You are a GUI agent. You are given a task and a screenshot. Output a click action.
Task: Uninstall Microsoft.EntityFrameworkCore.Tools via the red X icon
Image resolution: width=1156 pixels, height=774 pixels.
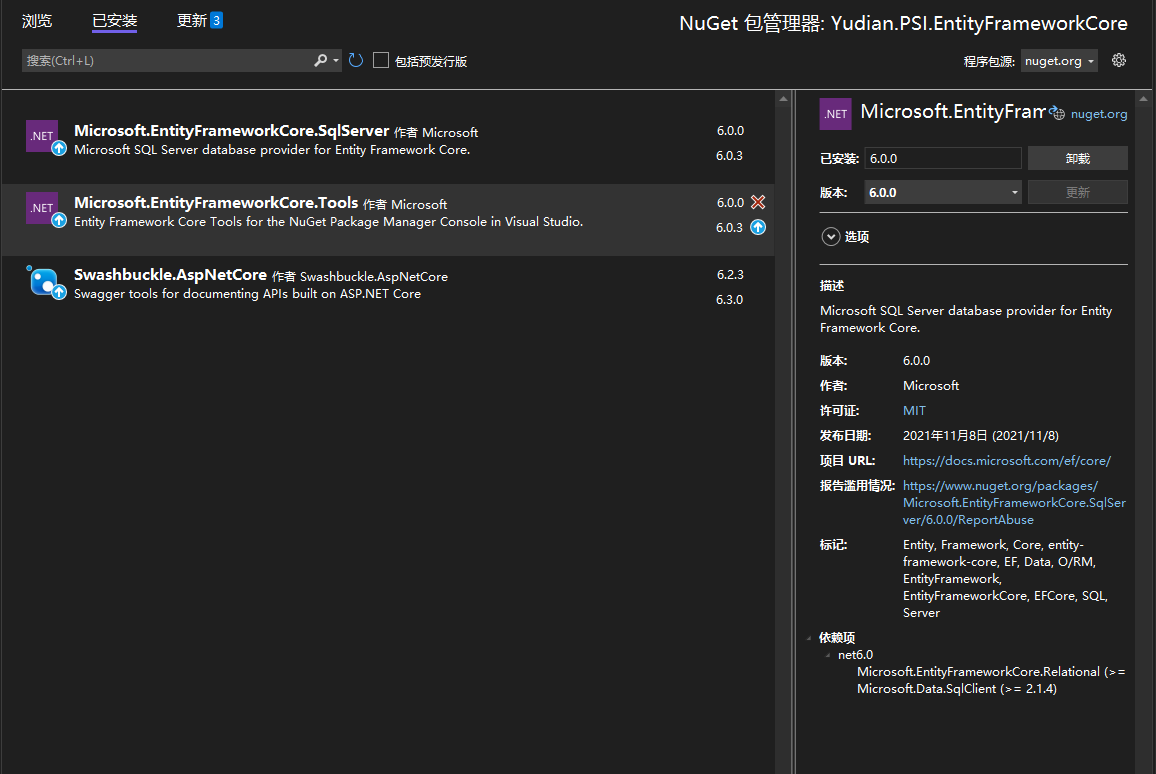click(x=758, y=202)
